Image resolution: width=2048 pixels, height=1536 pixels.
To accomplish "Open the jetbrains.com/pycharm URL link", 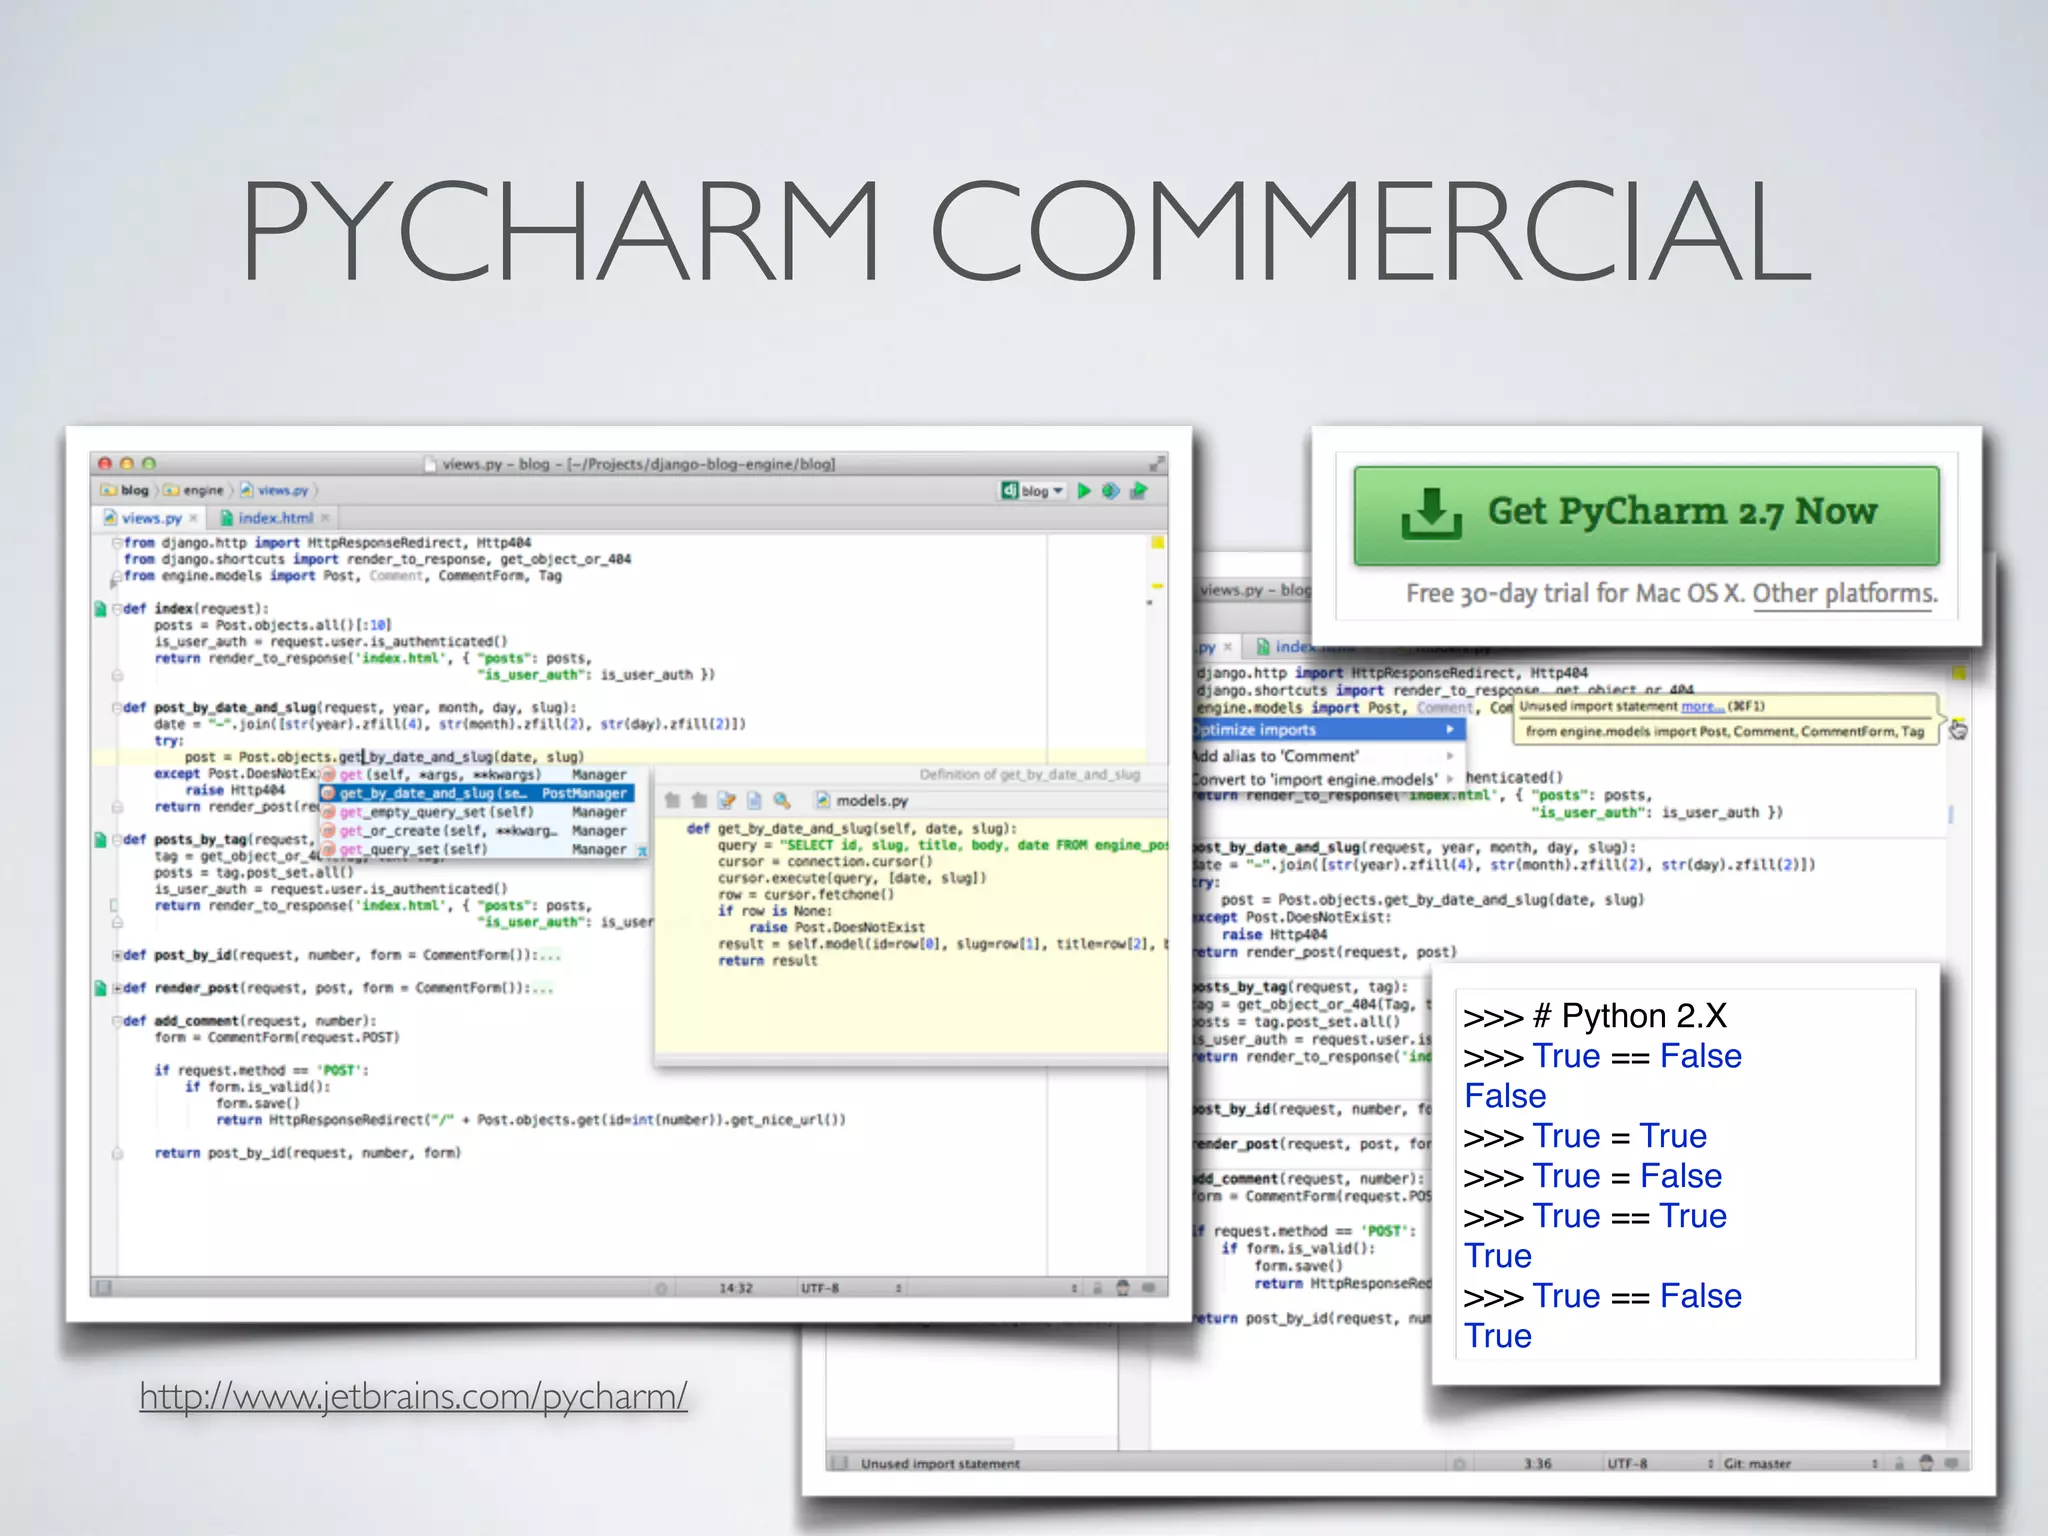I will point(413,1396).
